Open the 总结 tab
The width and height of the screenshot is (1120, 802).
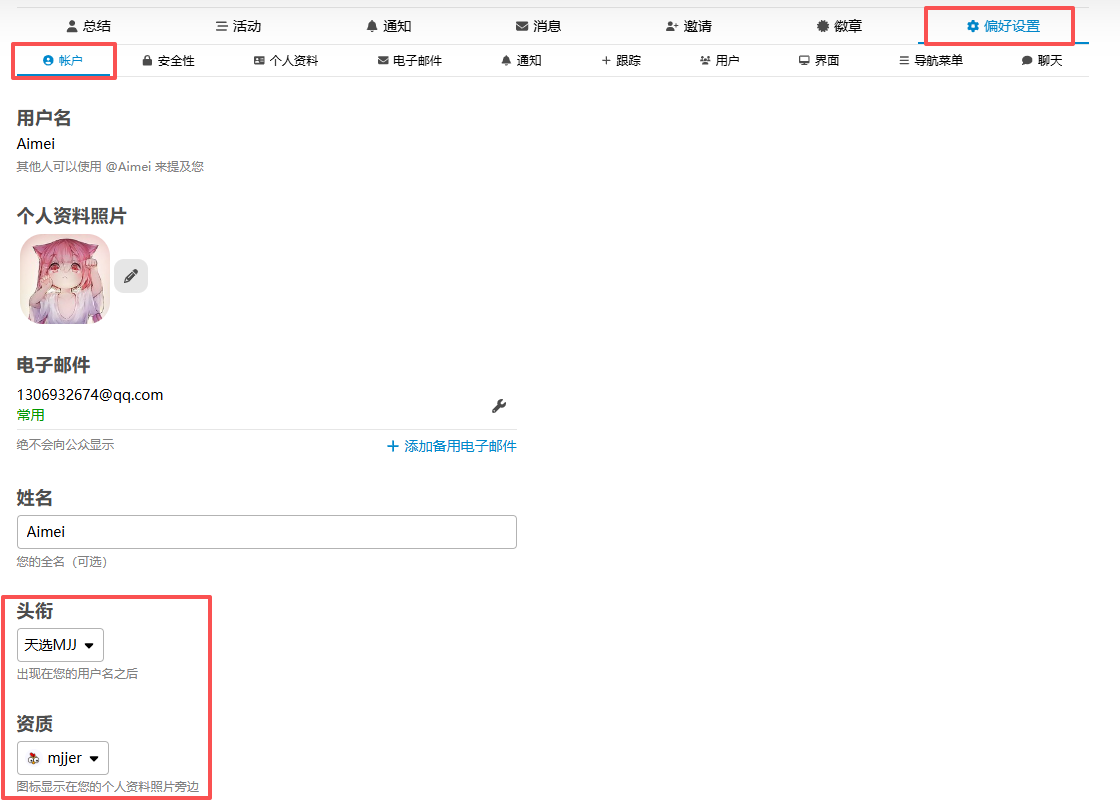(88, 26)
